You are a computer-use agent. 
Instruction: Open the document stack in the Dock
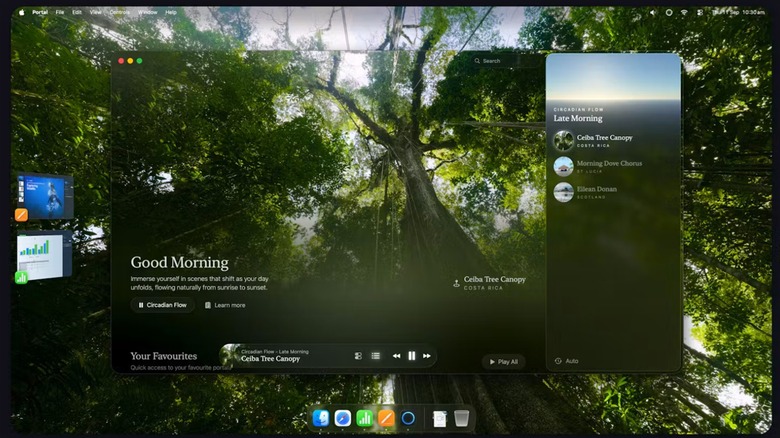440,419
